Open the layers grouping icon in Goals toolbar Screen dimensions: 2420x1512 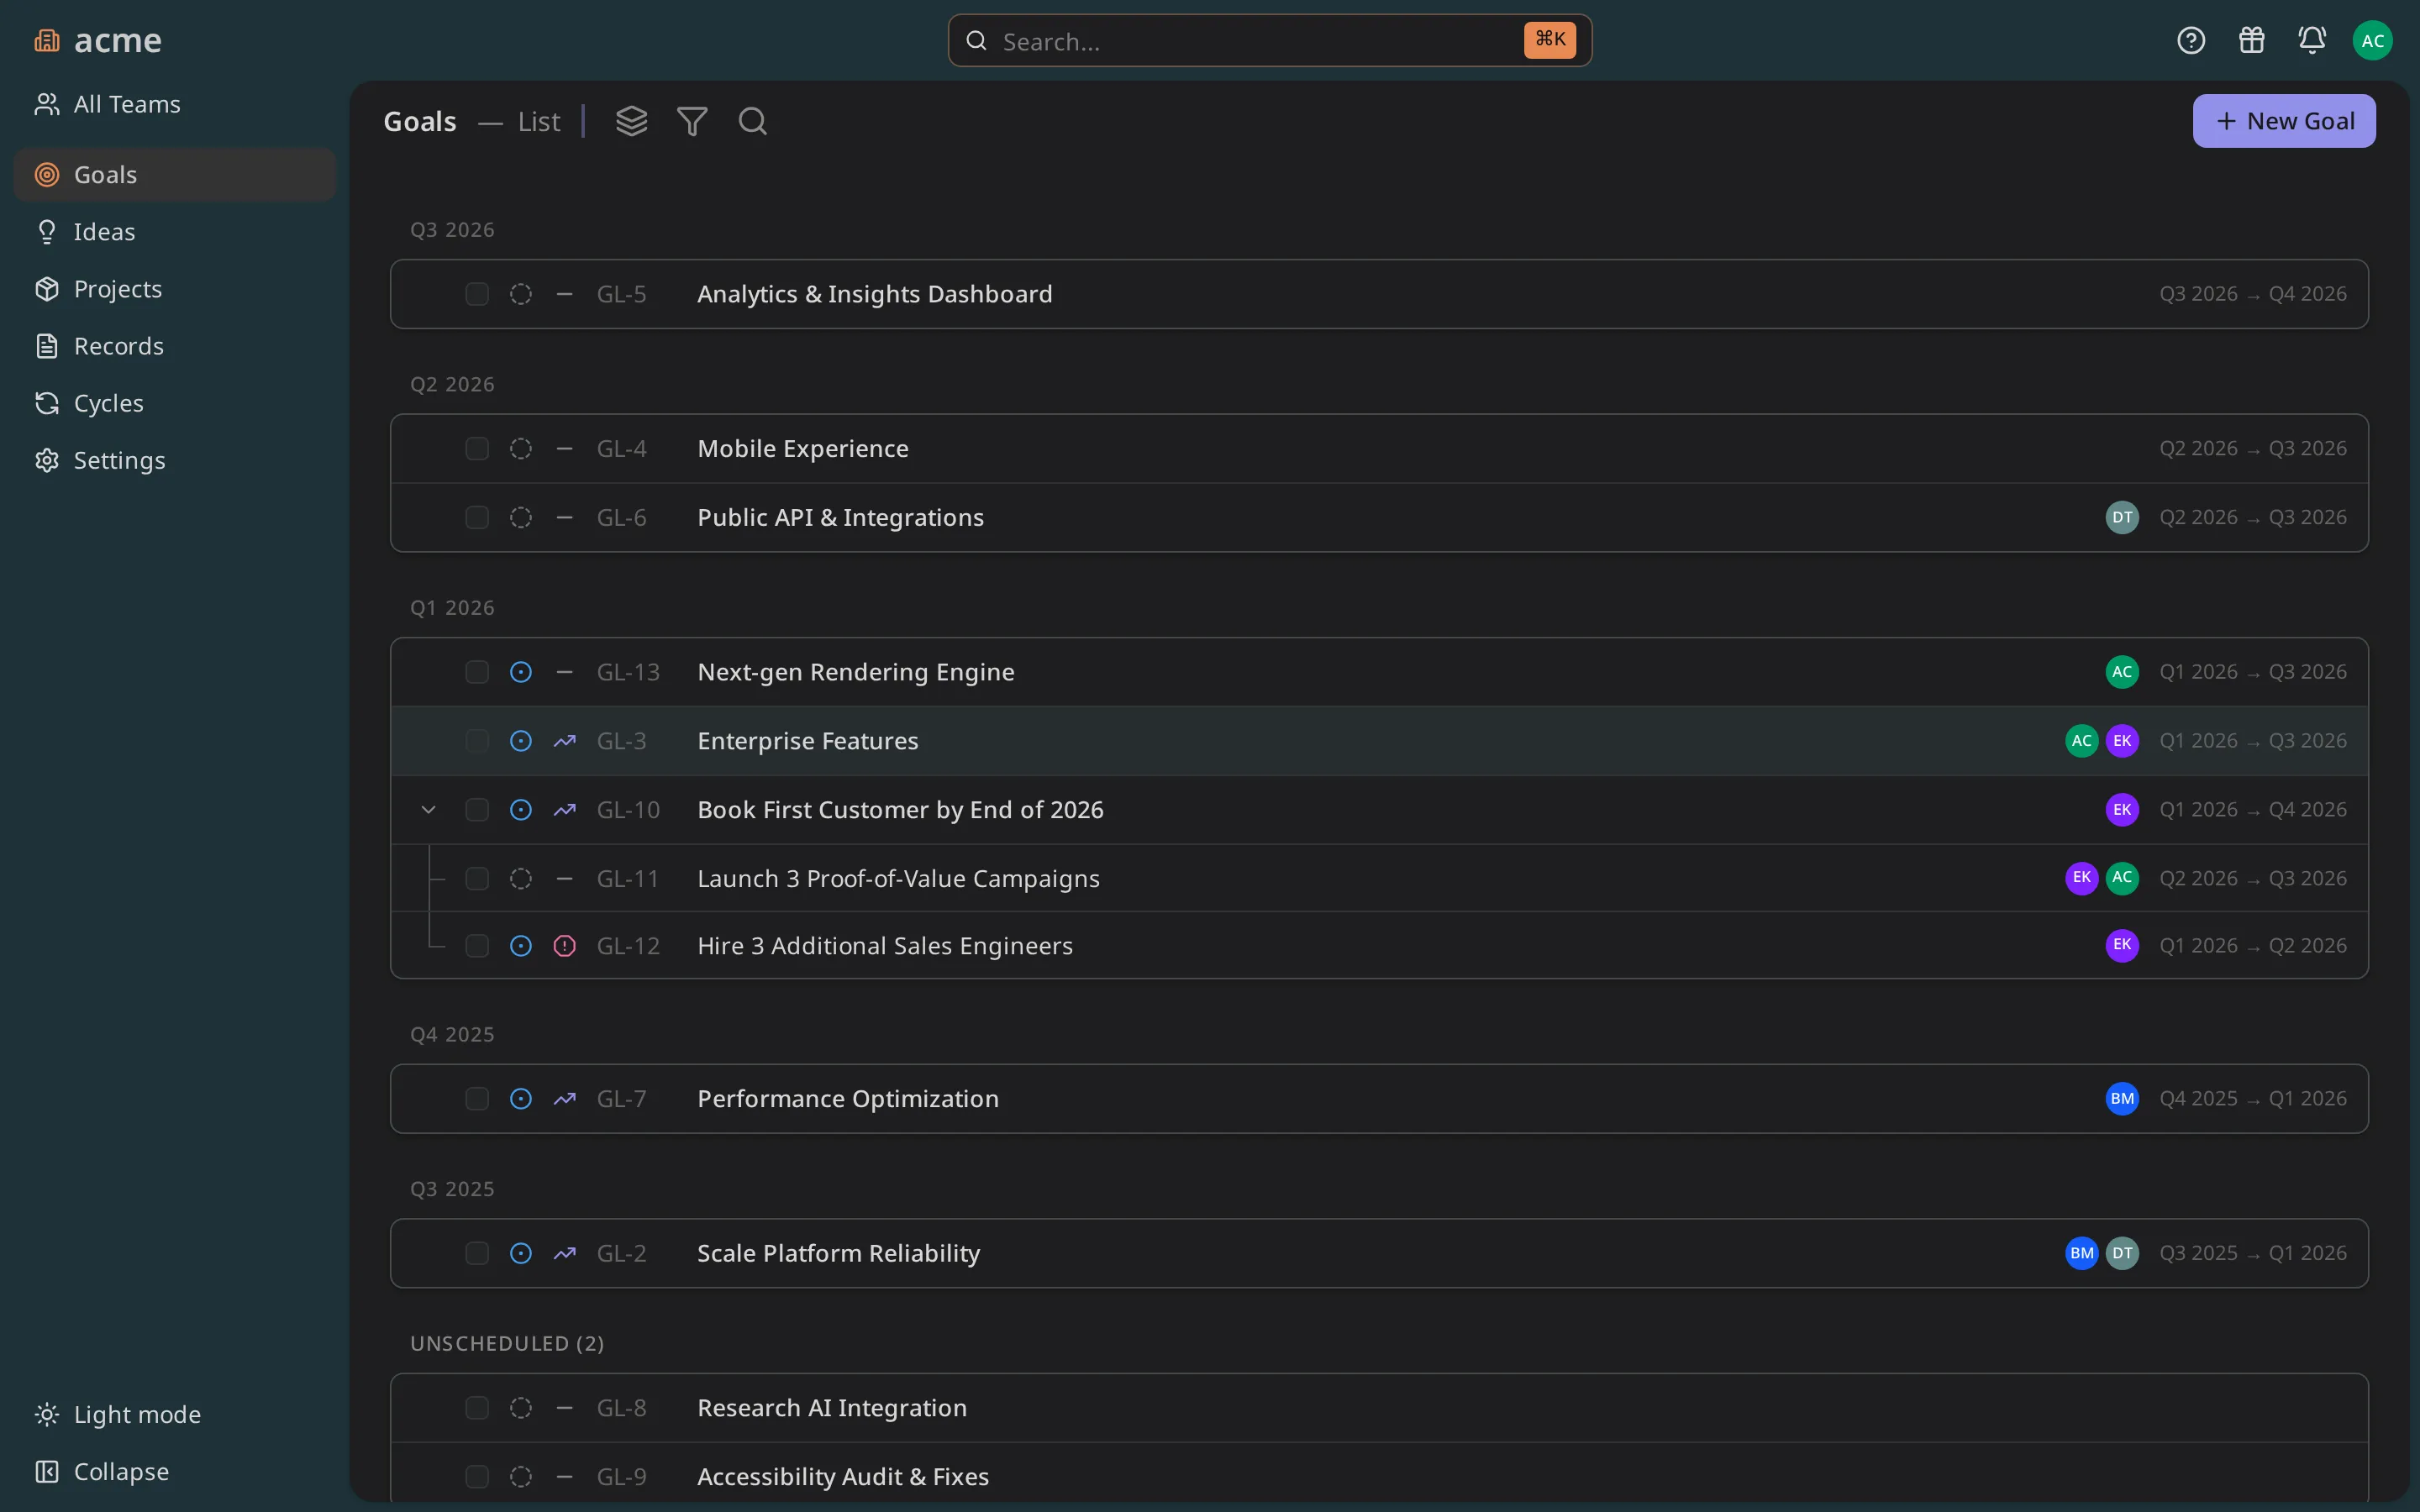pyautogui.click(x=631, y=121)
